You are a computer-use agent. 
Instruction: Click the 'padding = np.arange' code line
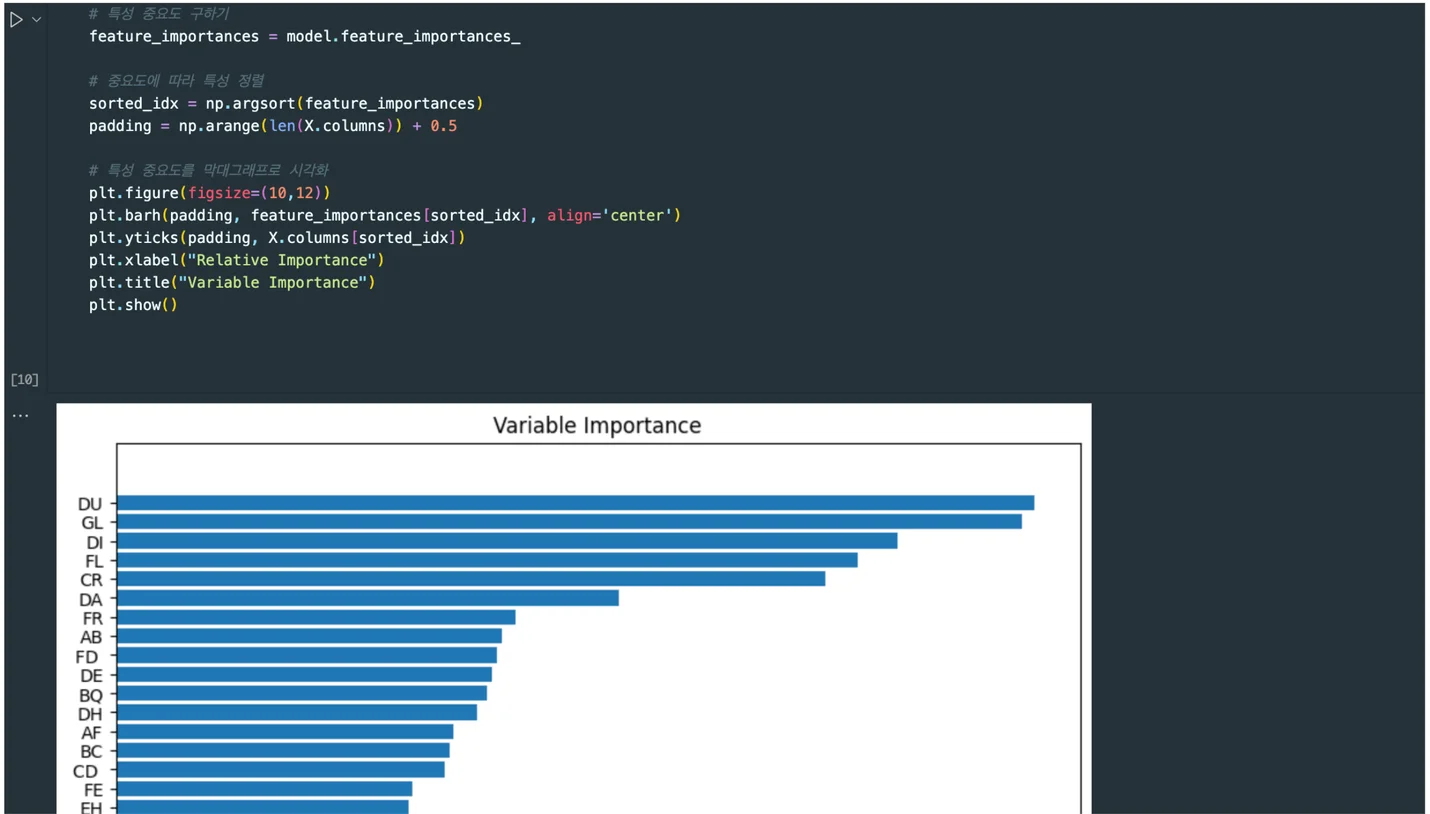(x=273, y=126)
